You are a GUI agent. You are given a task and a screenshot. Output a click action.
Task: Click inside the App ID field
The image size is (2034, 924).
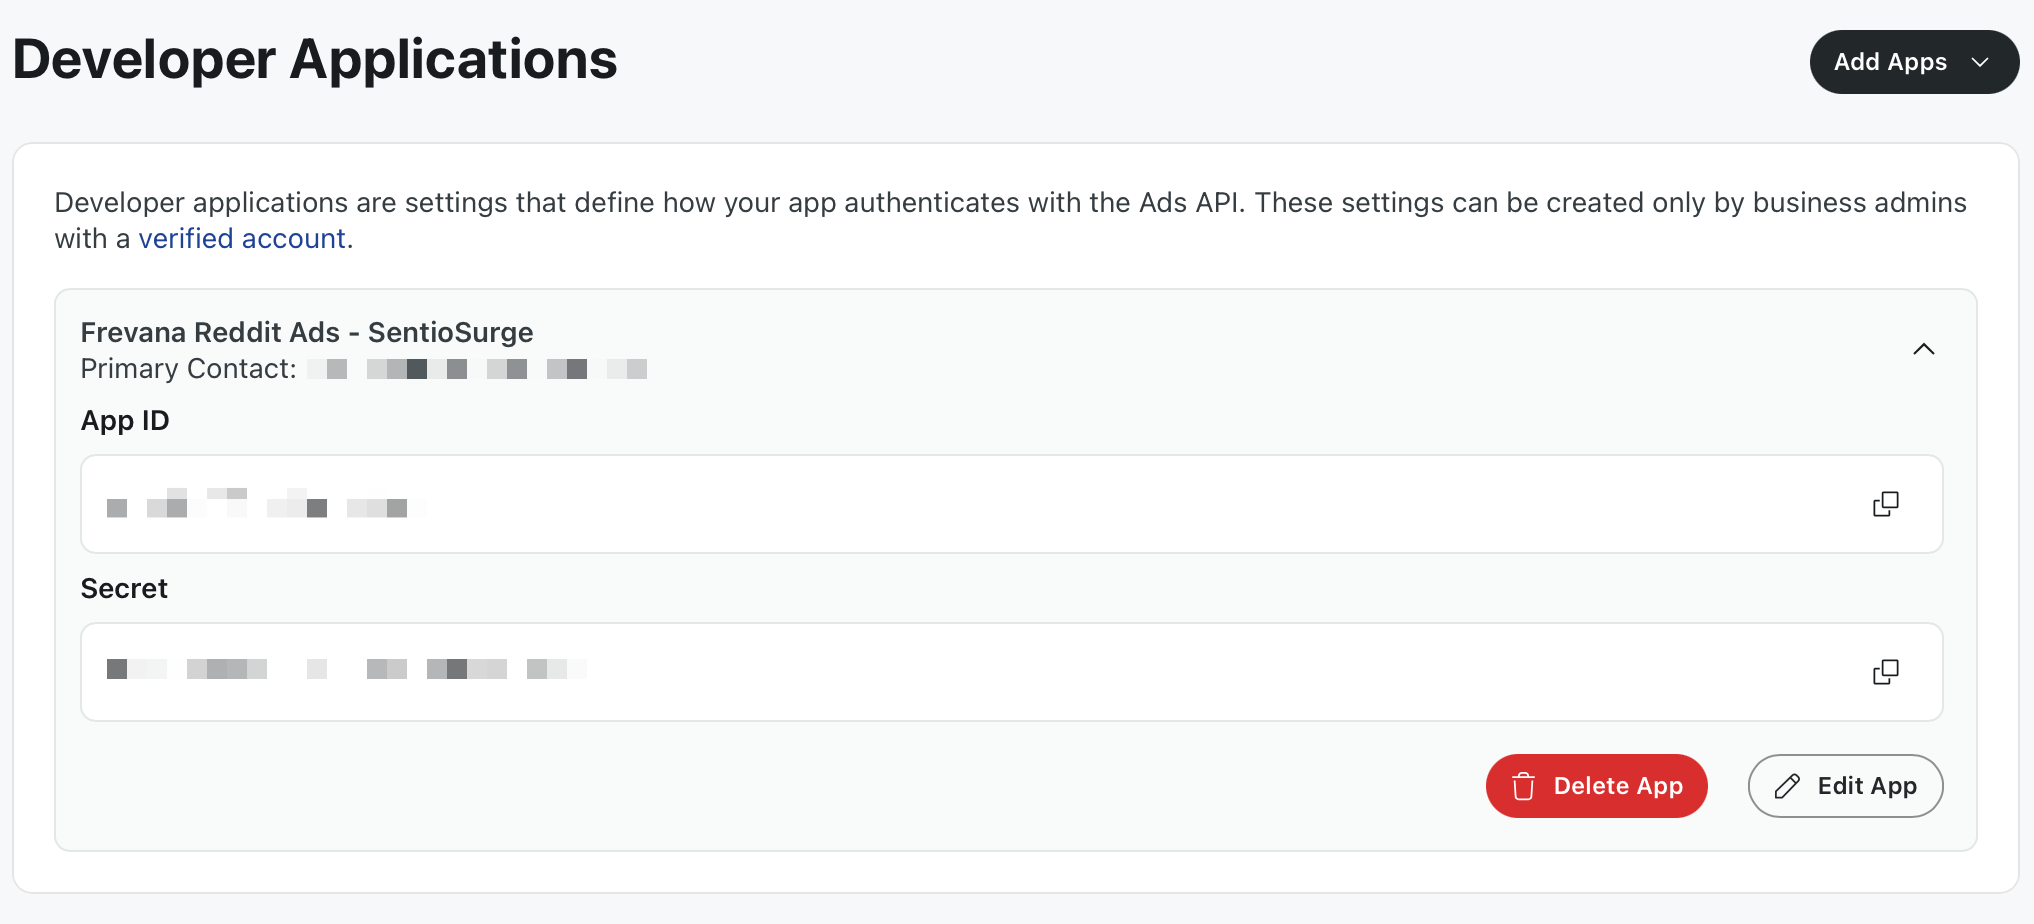(x=1012, y=504)
